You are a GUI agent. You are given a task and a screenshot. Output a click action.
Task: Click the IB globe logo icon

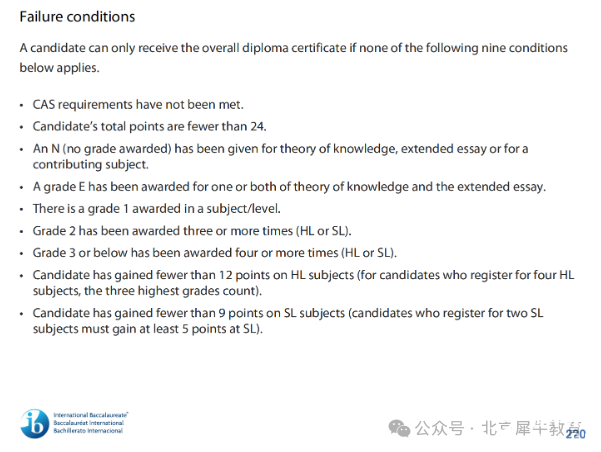(x=35, y=423)
